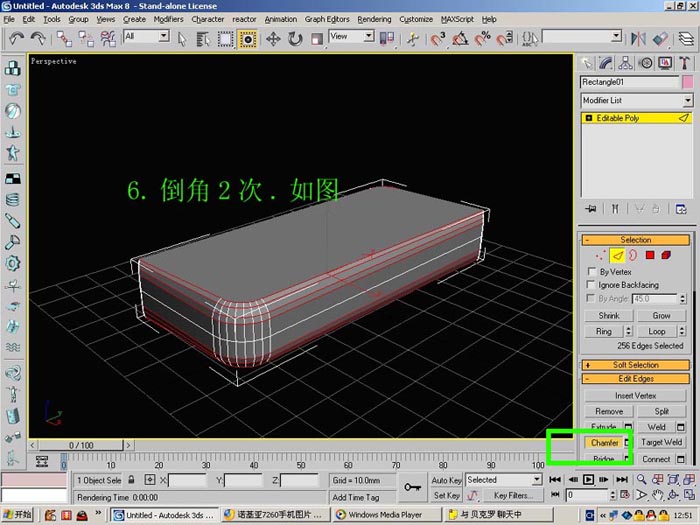Click the Remove edges button
The image size is (700, 525).
click(x=609, y=411)
